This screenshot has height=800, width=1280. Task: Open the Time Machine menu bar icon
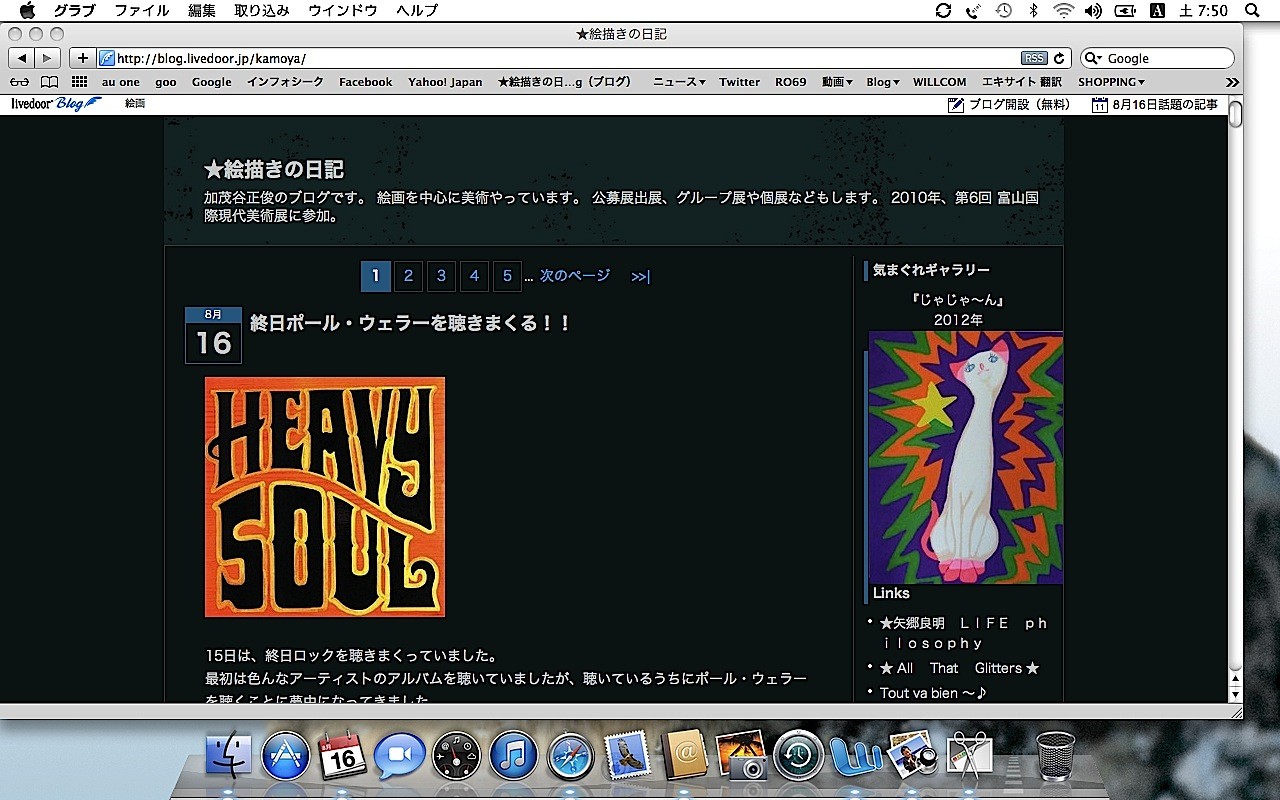(1003, 10)
